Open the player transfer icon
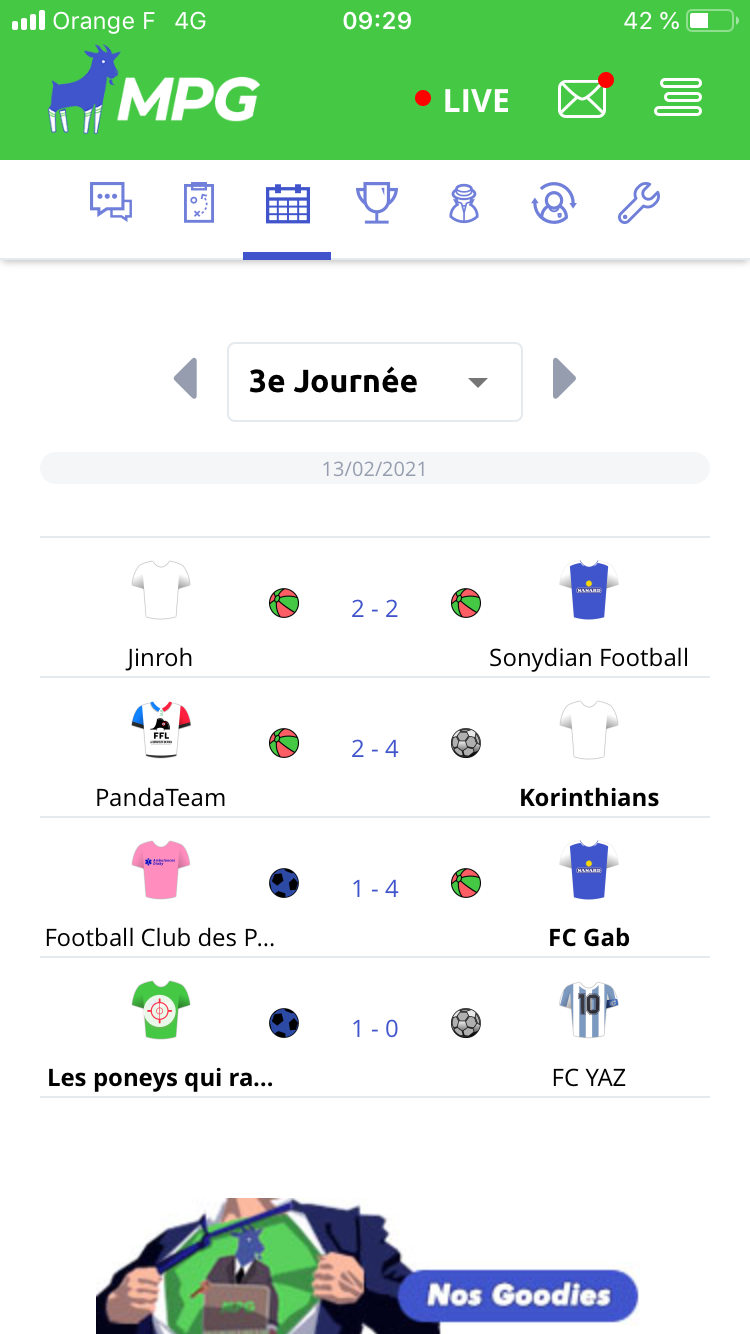This screenshot has width=750, height=1334. [551, 203]
